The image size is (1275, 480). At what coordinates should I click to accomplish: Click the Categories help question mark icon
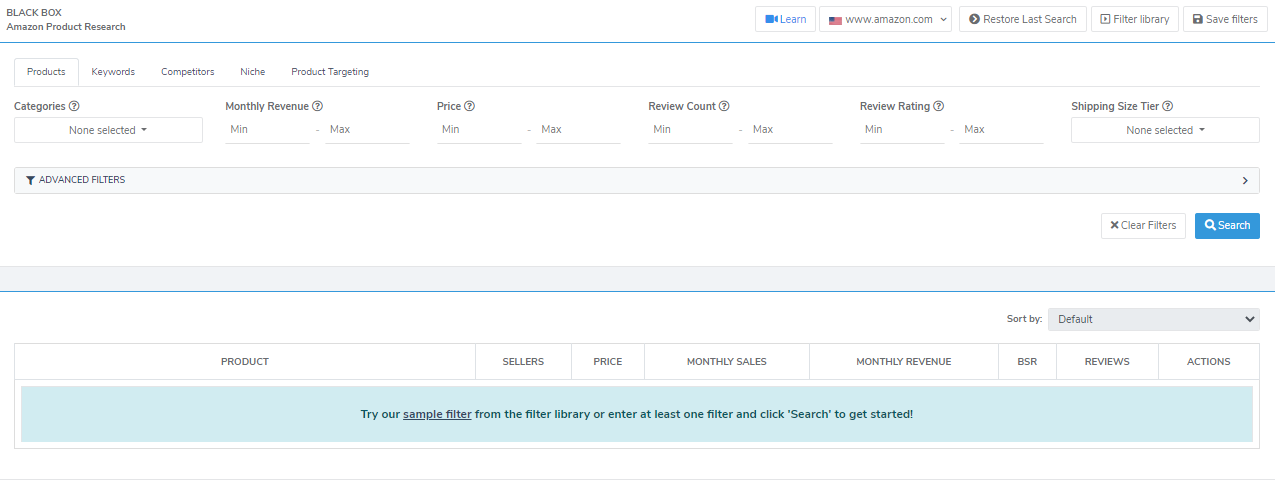75,106
